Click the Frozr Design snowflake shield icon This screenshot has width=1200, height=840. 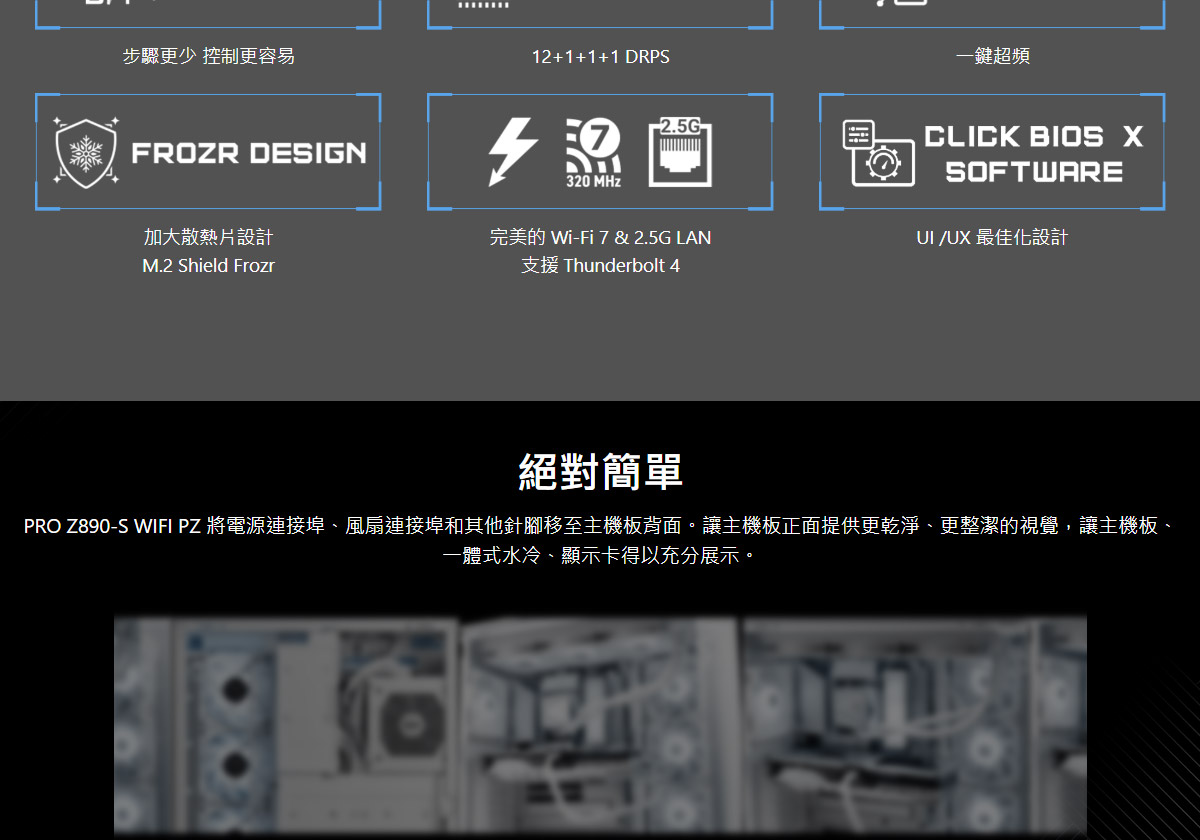[x=87, y=152]
